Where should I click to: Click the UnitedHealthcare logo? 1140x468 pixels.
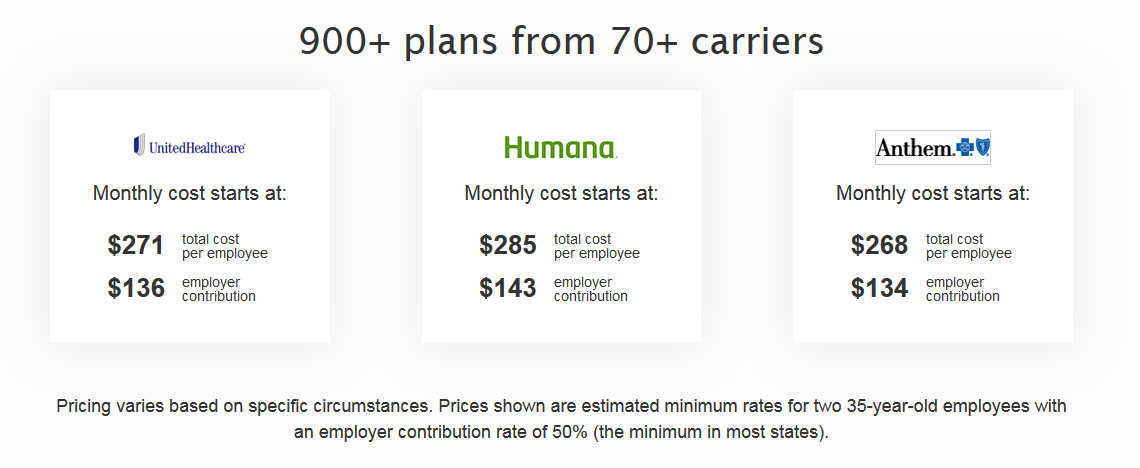point(189,145)
